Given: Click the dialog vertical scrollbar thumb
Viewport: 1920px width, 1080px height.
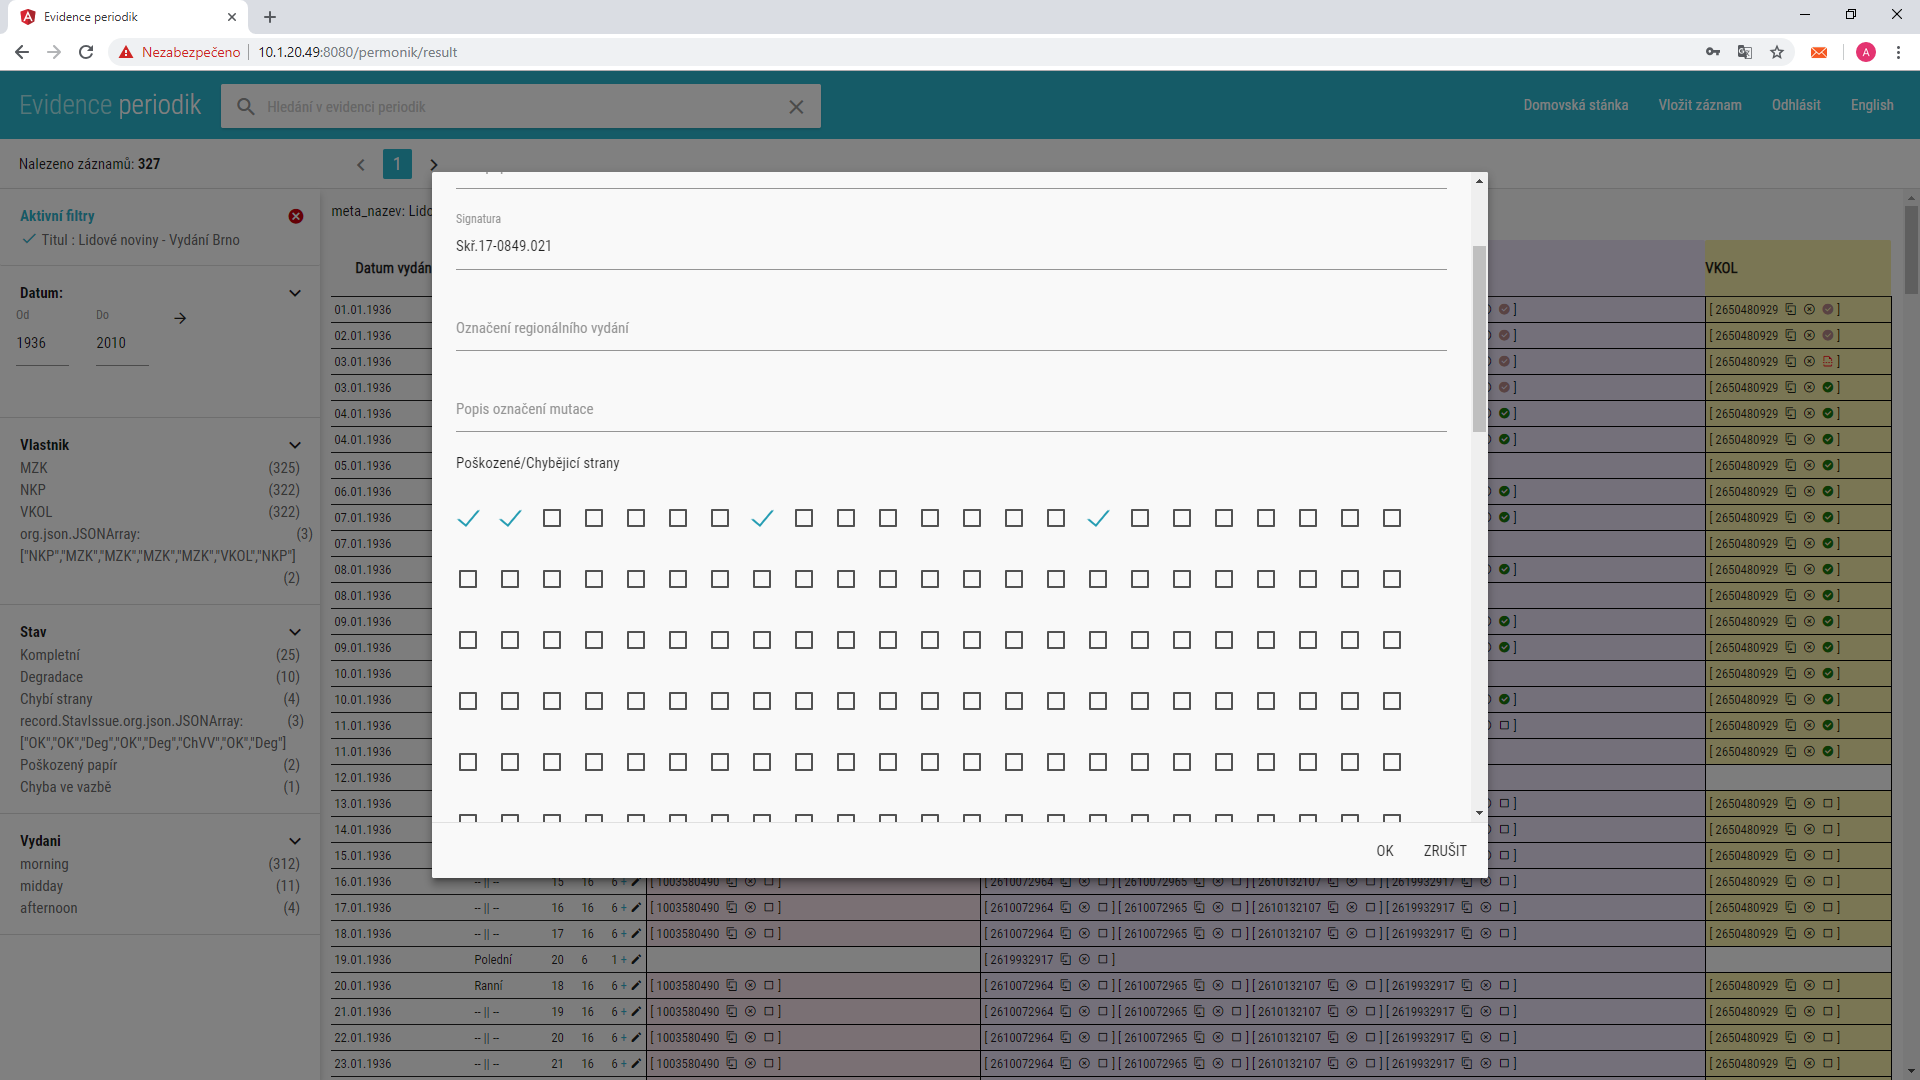Looking at the screenshot, I should pyautogui.click(x=1479, y=339).
